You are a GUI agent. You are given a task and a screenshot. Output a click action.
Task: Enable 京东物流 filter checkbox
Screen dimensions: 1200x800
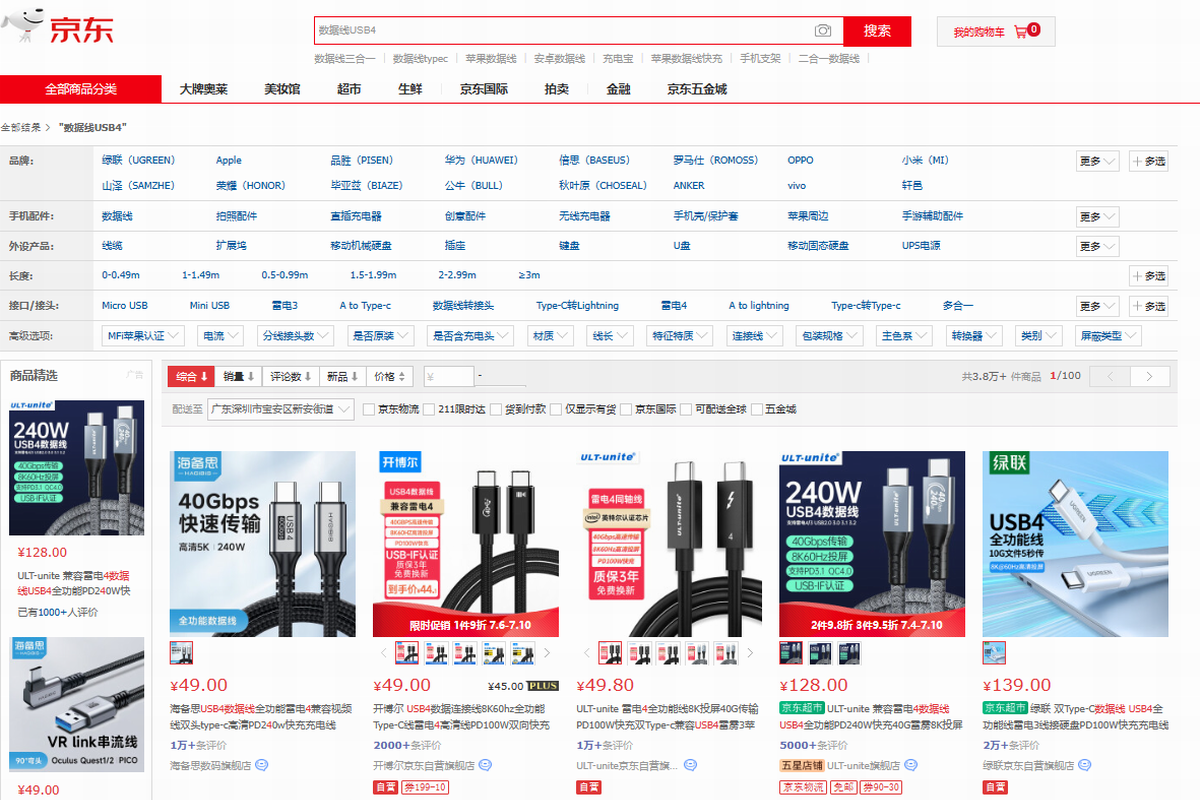coord(368,409)
